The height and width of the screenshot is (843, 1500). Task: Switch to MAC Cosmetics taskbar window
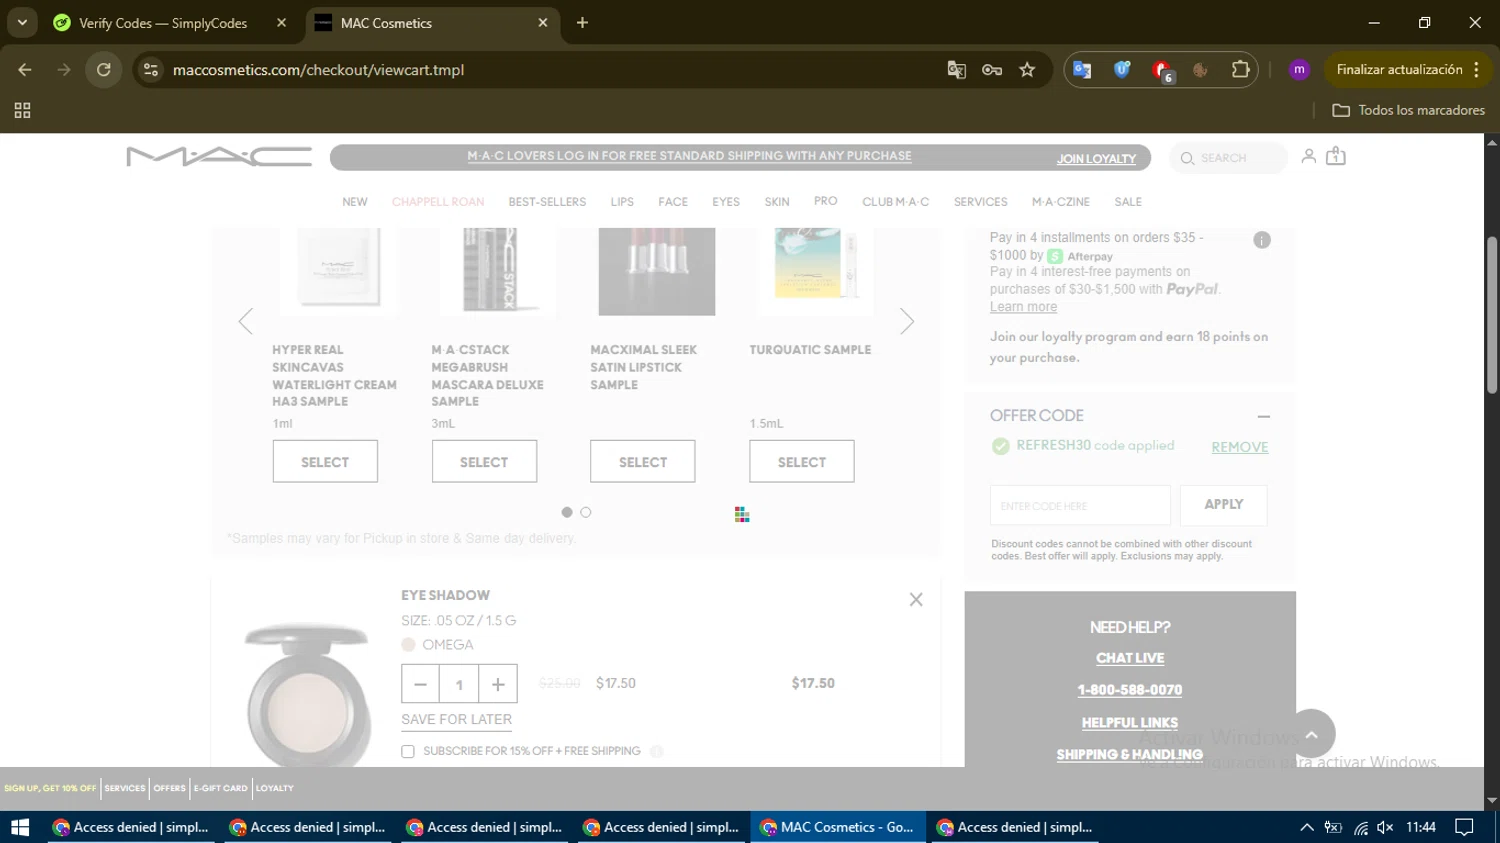coord(838,827)
